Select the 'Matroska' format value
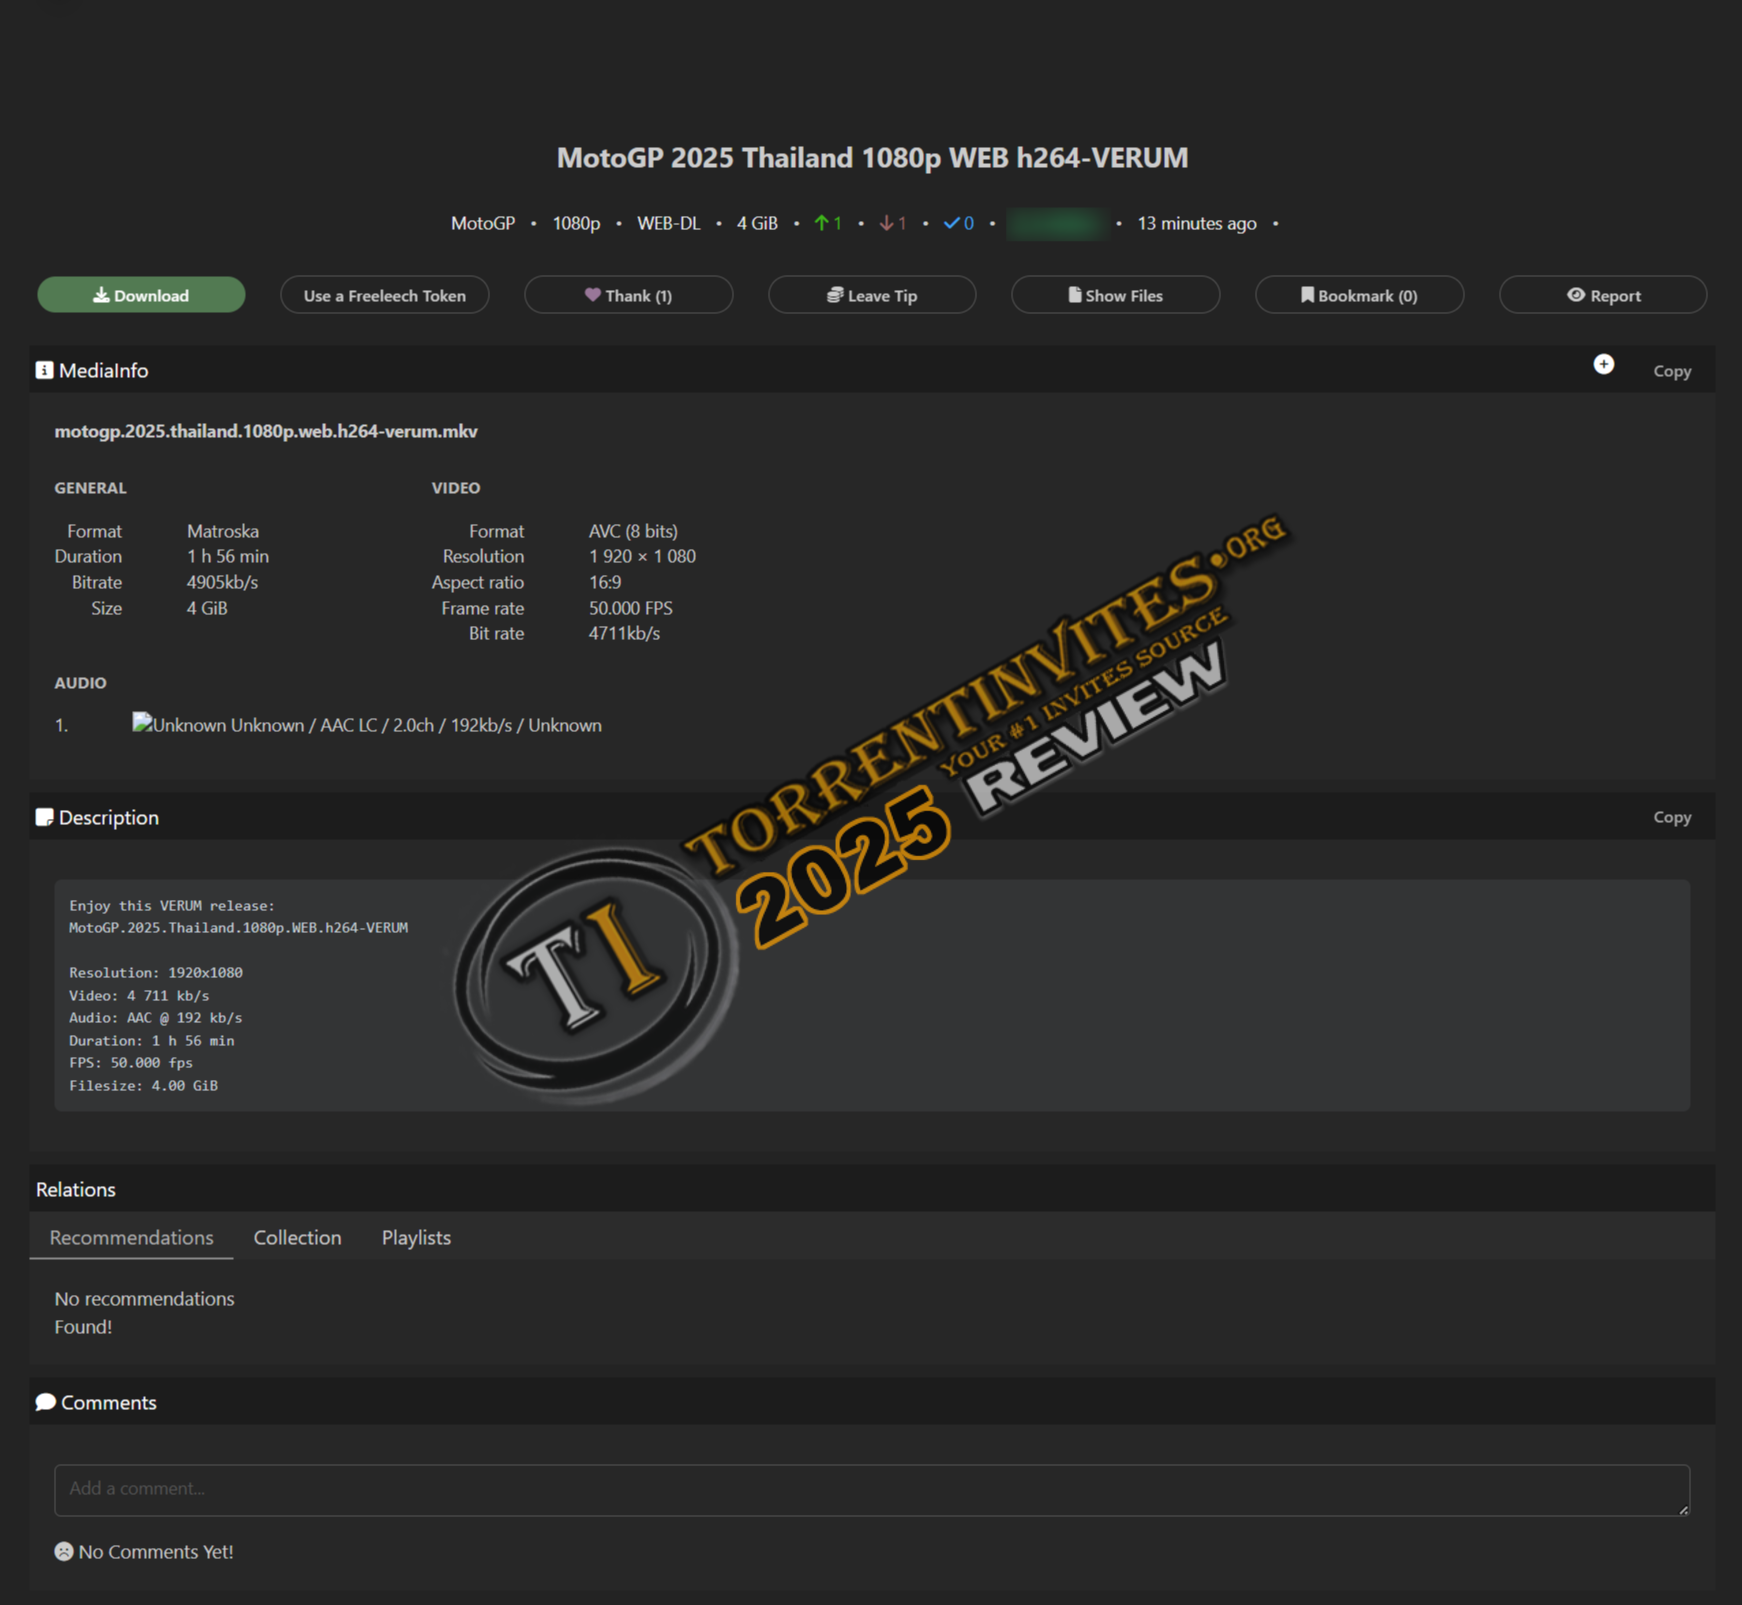 tap(223, 531)
